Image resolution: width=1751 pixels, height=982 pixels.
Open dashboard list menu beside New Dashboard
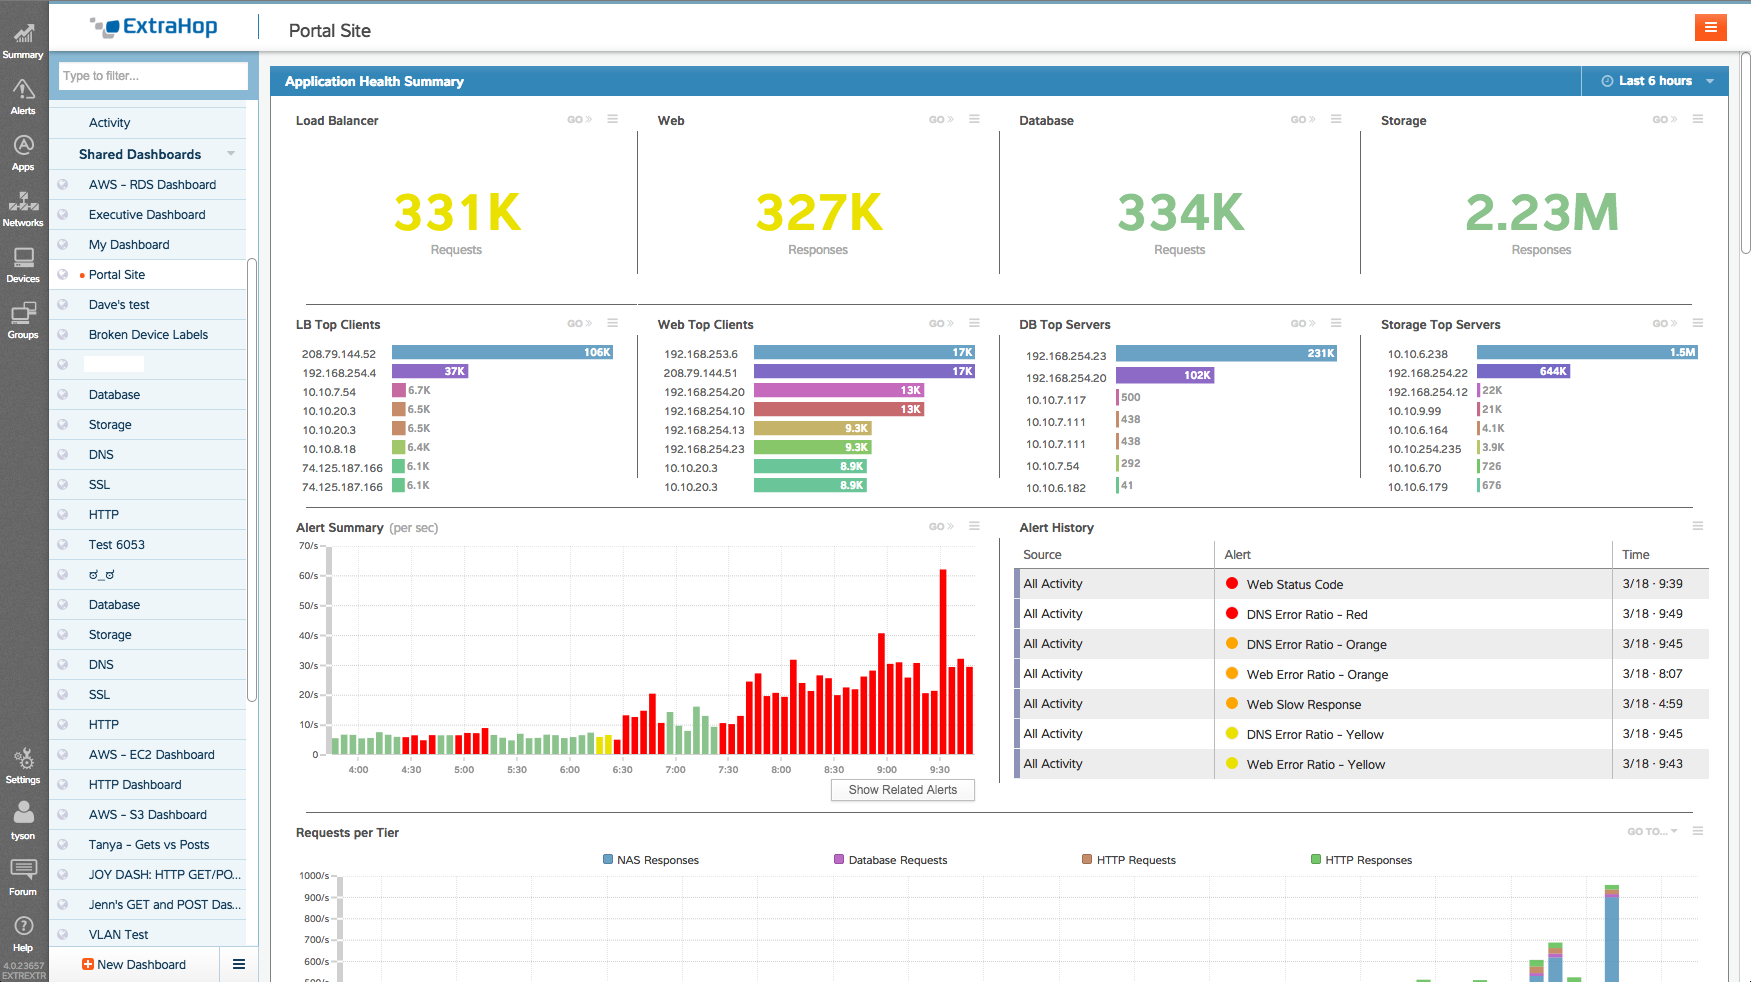[x=239, y=964]
